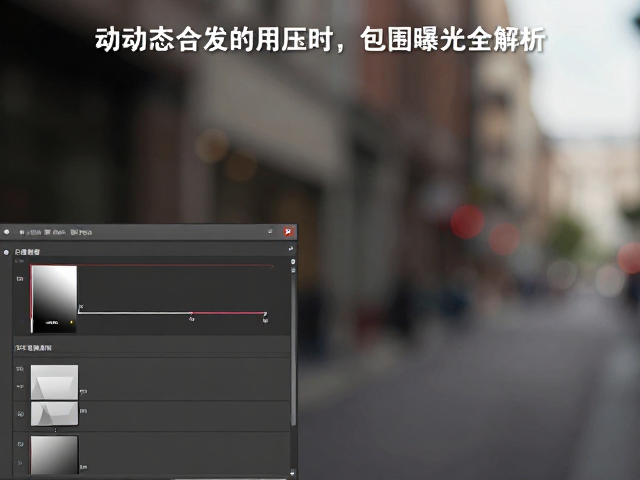Click the down arrow at the scrollbar's bottom

(293, 473)
